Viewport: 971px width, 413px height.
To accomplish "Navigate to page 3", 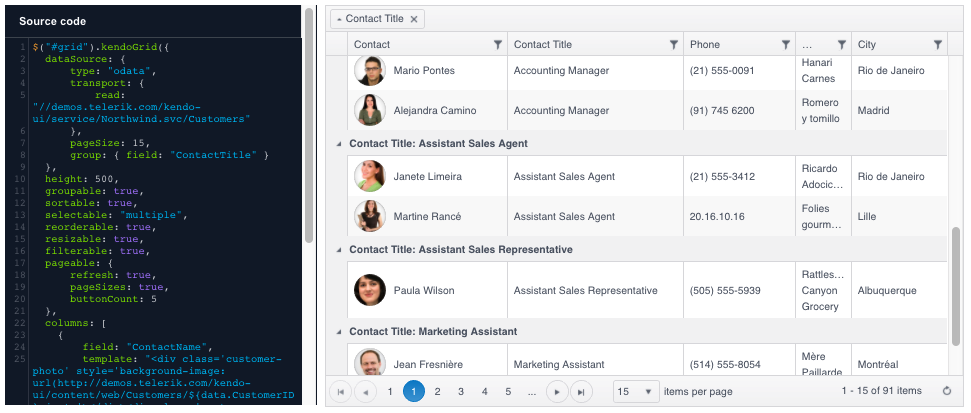I will click(x=461, y=392).
